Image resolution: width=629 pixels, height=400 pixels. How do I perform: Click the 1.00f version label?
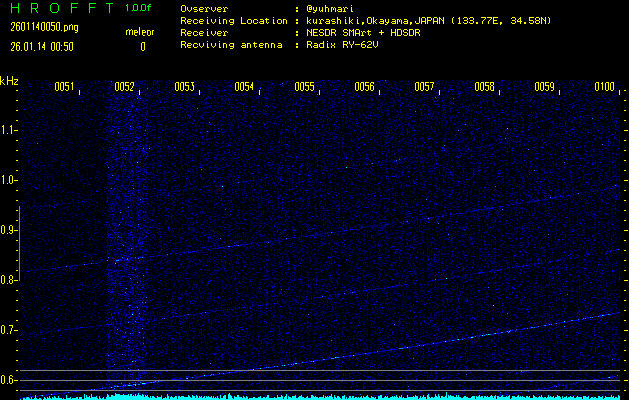pyautogui.click(x=140, y=8)
